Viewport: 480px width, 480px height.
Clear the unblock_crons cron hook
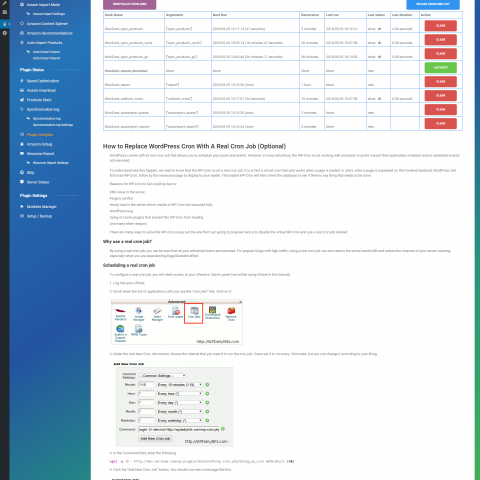coord(440,96)
